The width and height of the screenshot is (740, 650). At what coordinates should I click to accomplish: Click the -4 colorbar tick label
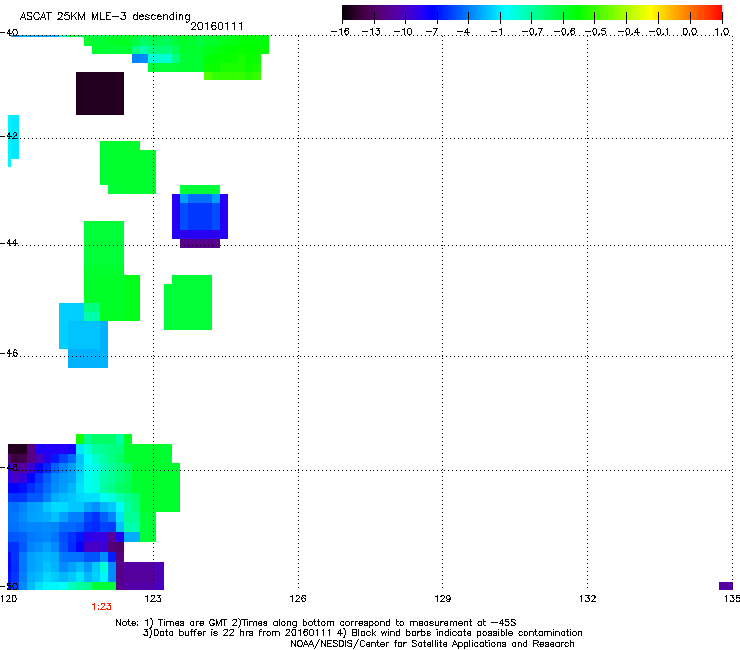coord(463,32)
